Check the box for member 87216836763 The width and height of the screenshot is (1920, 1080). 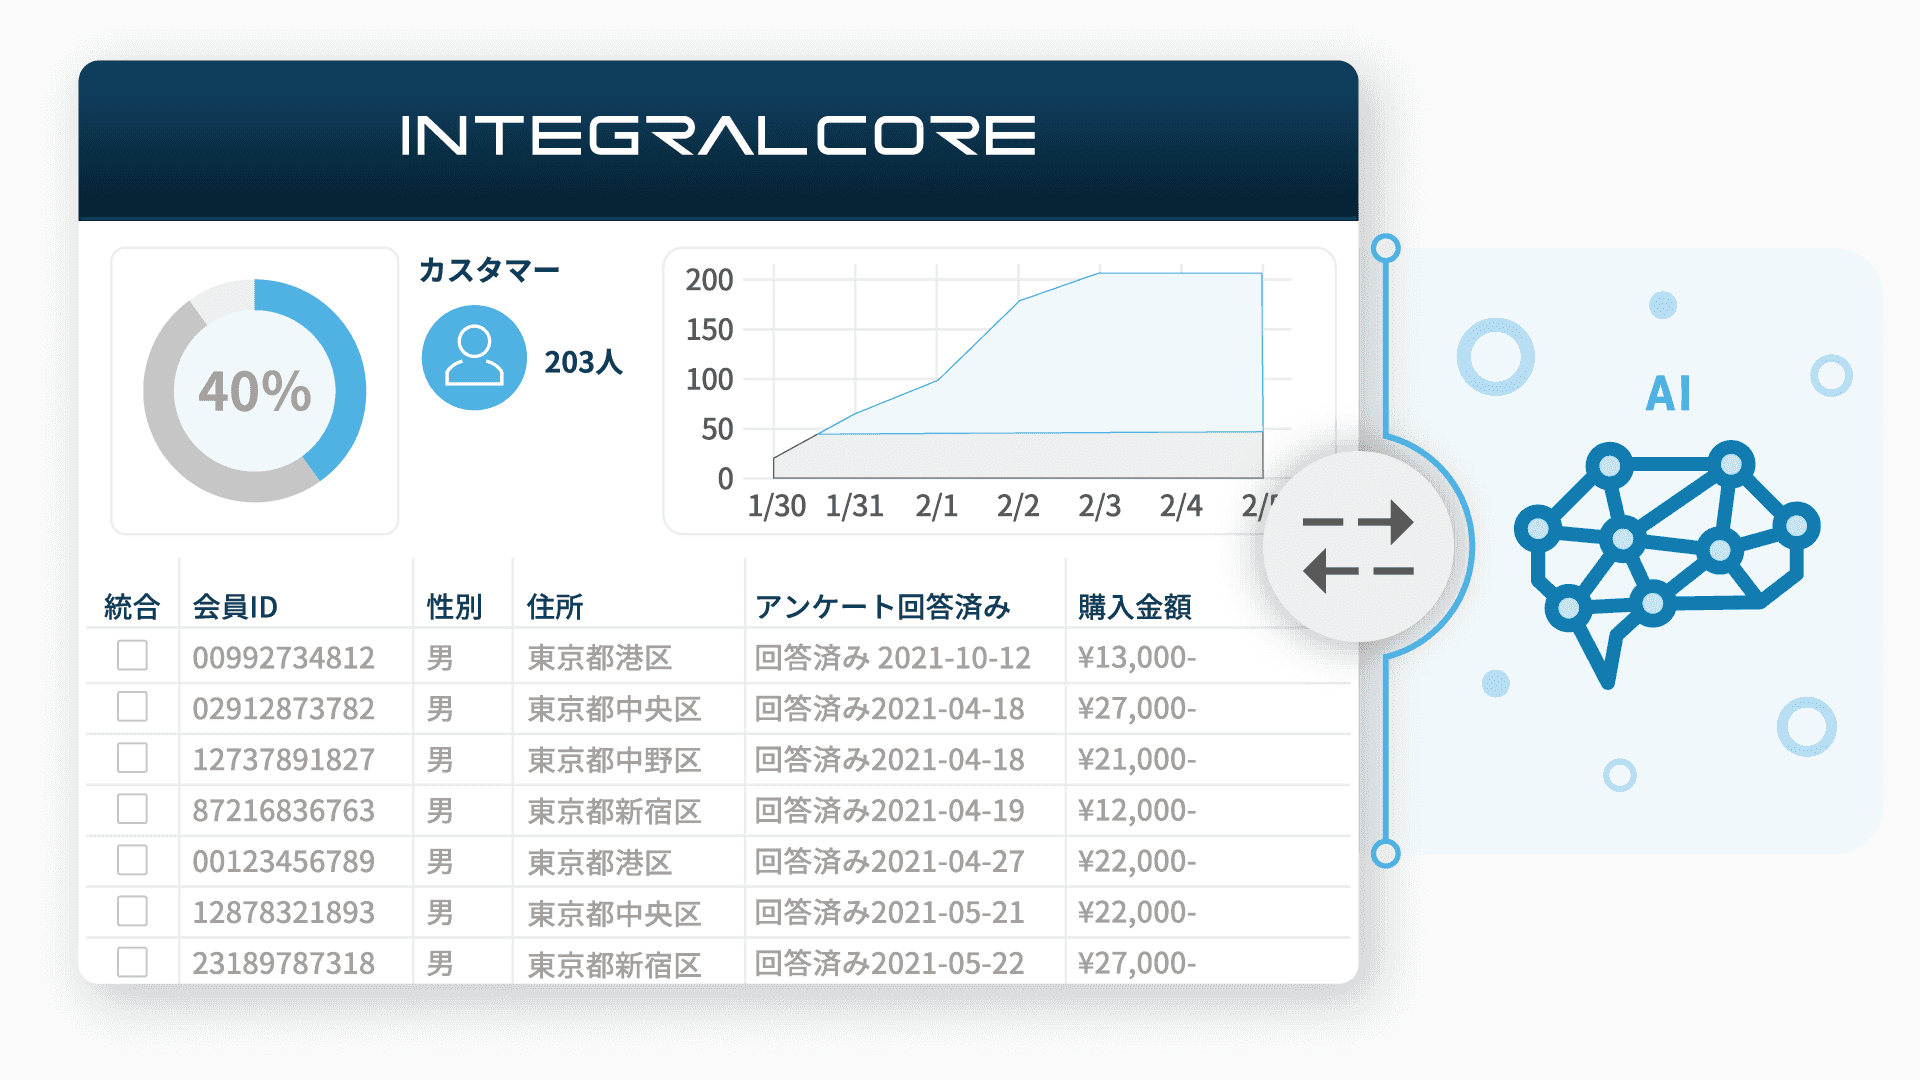point(132,809)
